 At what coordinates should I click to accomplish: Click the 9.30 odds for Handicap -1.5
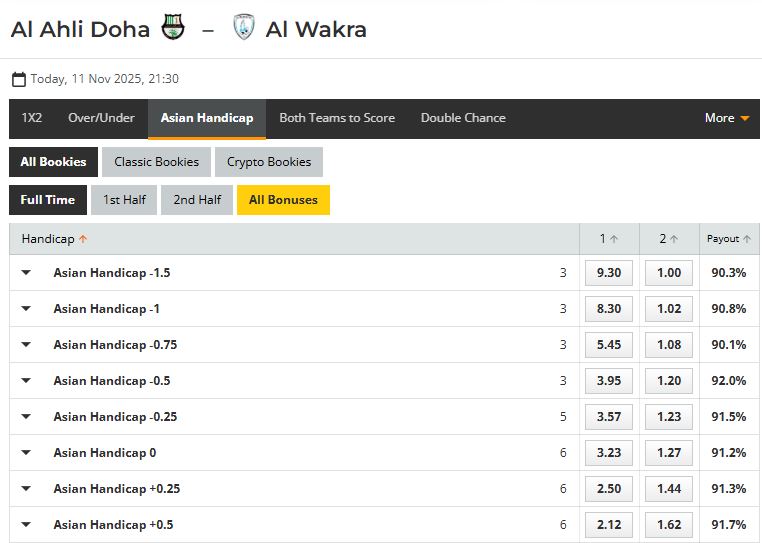click(x=609, y=273)
